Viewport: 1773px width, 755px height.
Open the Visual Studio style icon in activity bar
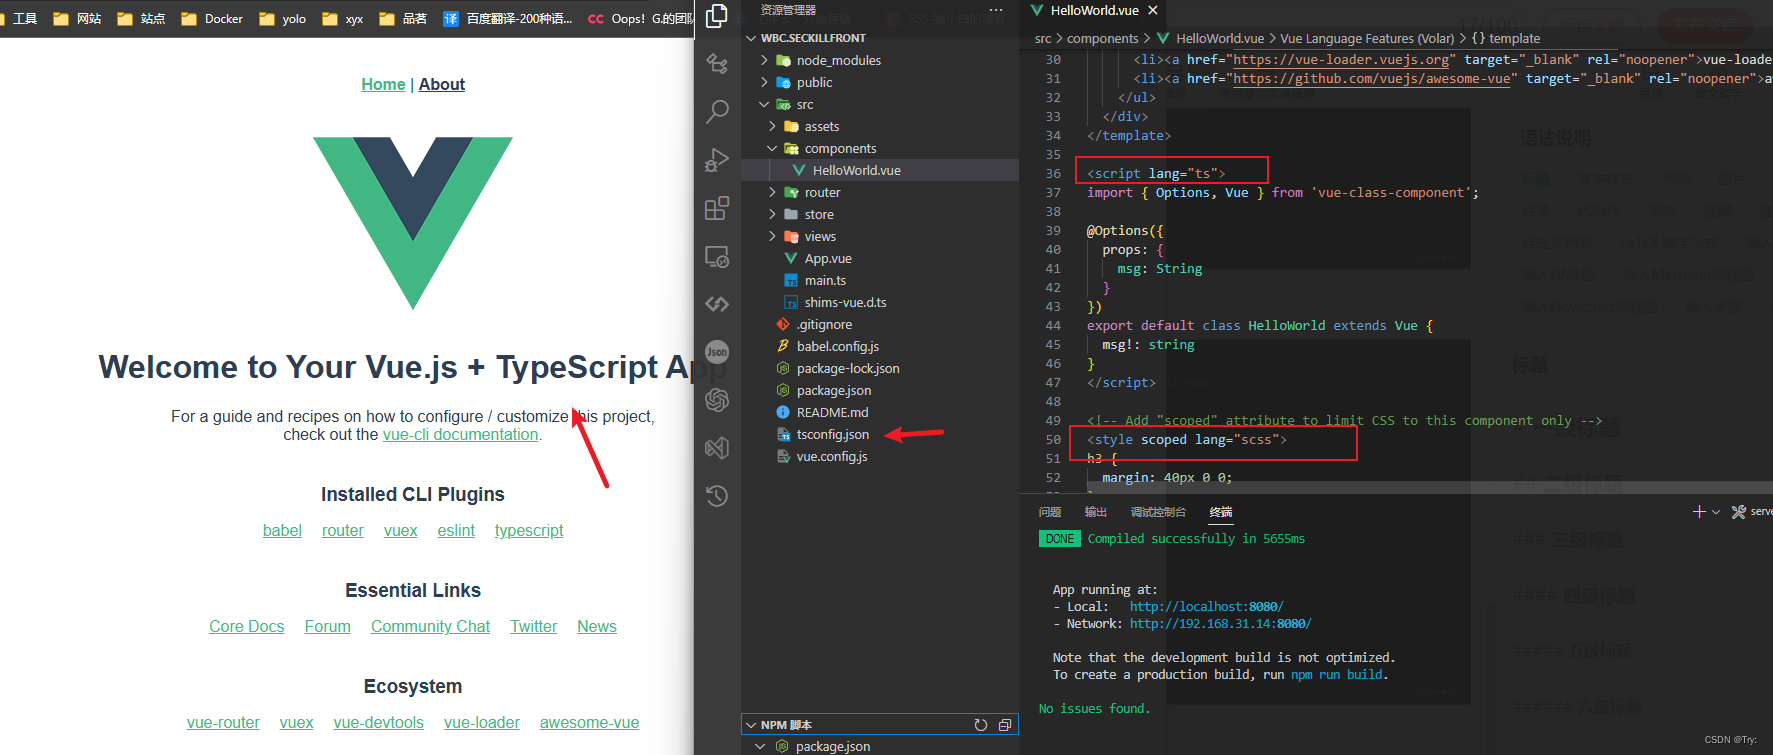pyautogui.click(x=717, y=448)
